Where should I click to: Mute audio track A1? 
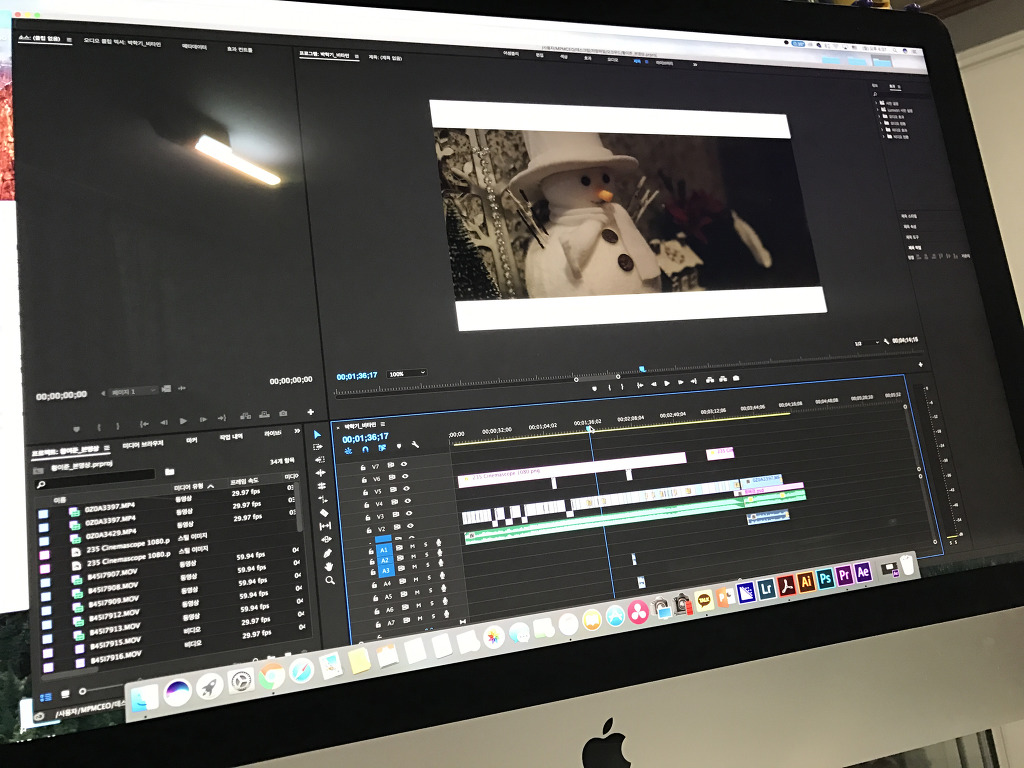pos(413,546)
